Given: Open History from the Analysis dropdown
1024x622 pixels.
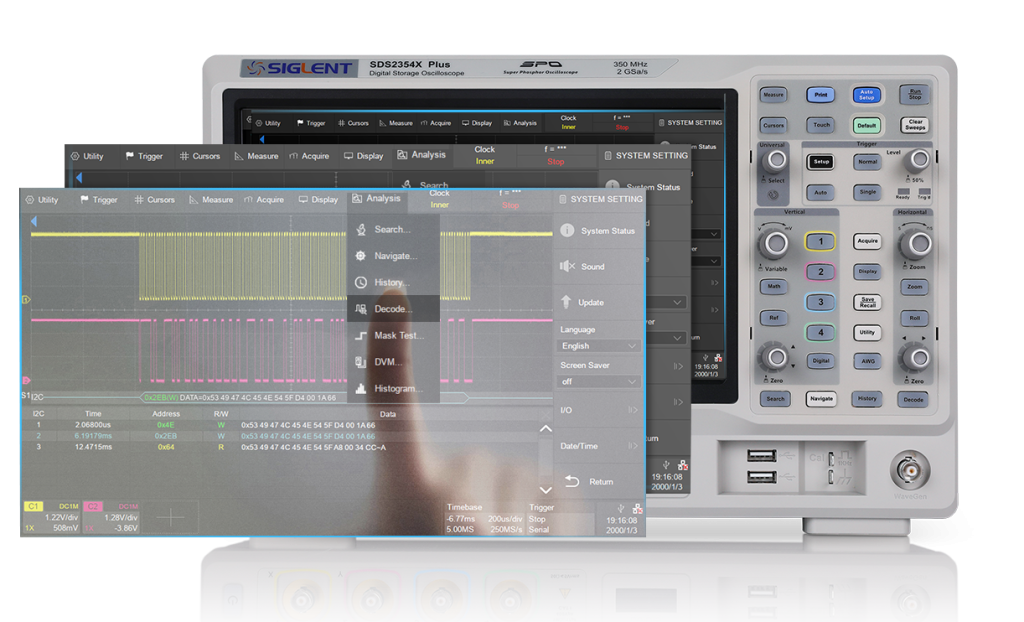Looking at the screenshot, I should [x=390, y=283].
